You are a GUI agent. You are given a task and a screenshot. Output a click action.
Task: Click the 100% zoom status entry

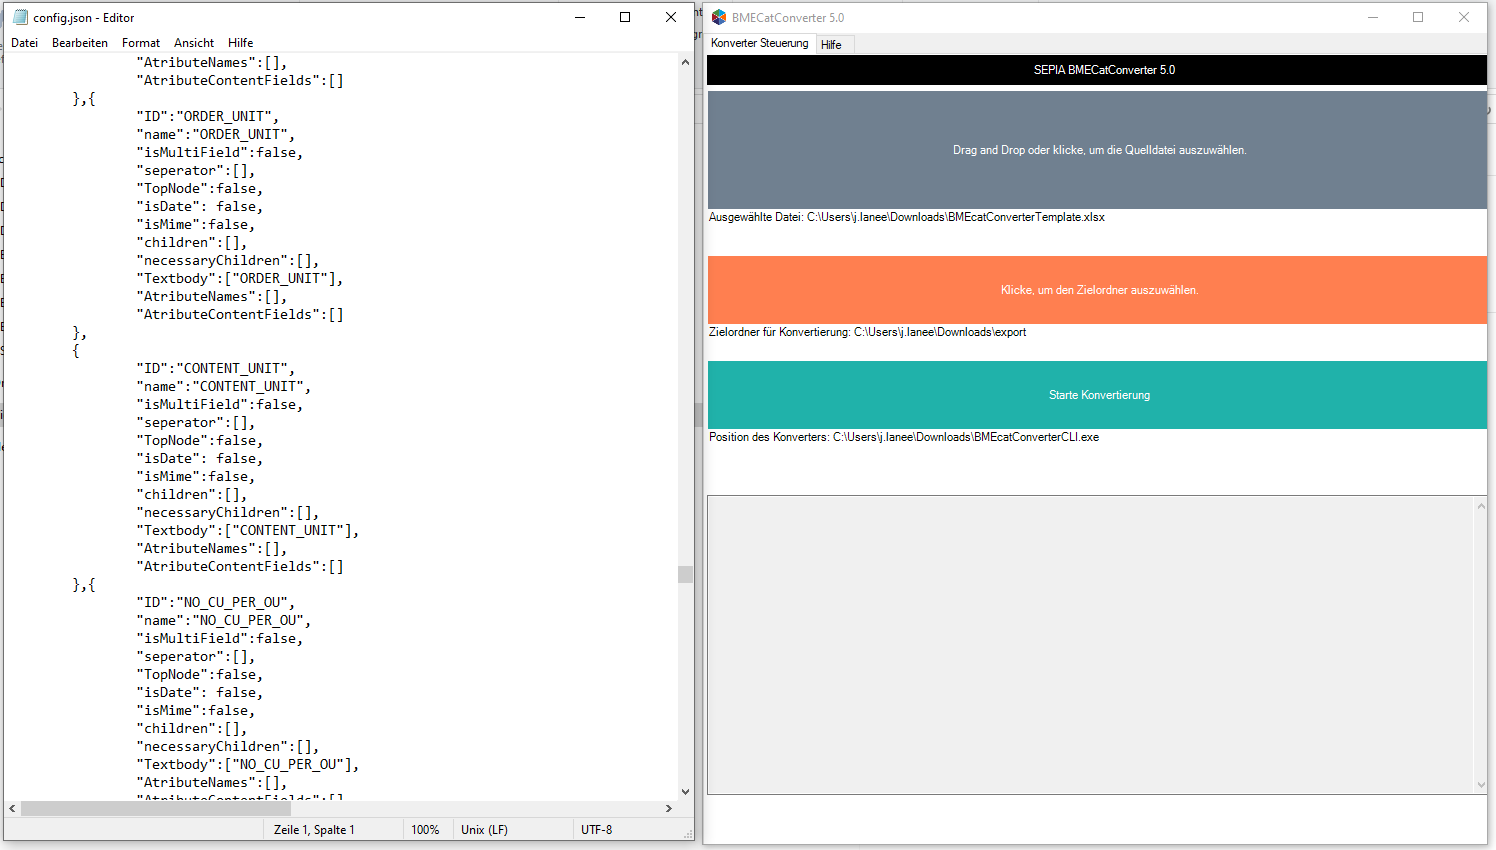[x=425, y=830]
